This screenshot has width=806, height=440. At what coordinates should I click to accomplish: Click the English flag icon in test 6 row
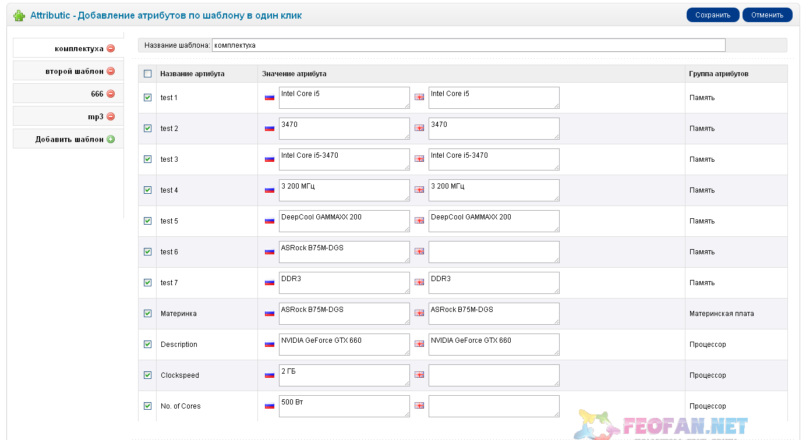click(x=419, y=252)
